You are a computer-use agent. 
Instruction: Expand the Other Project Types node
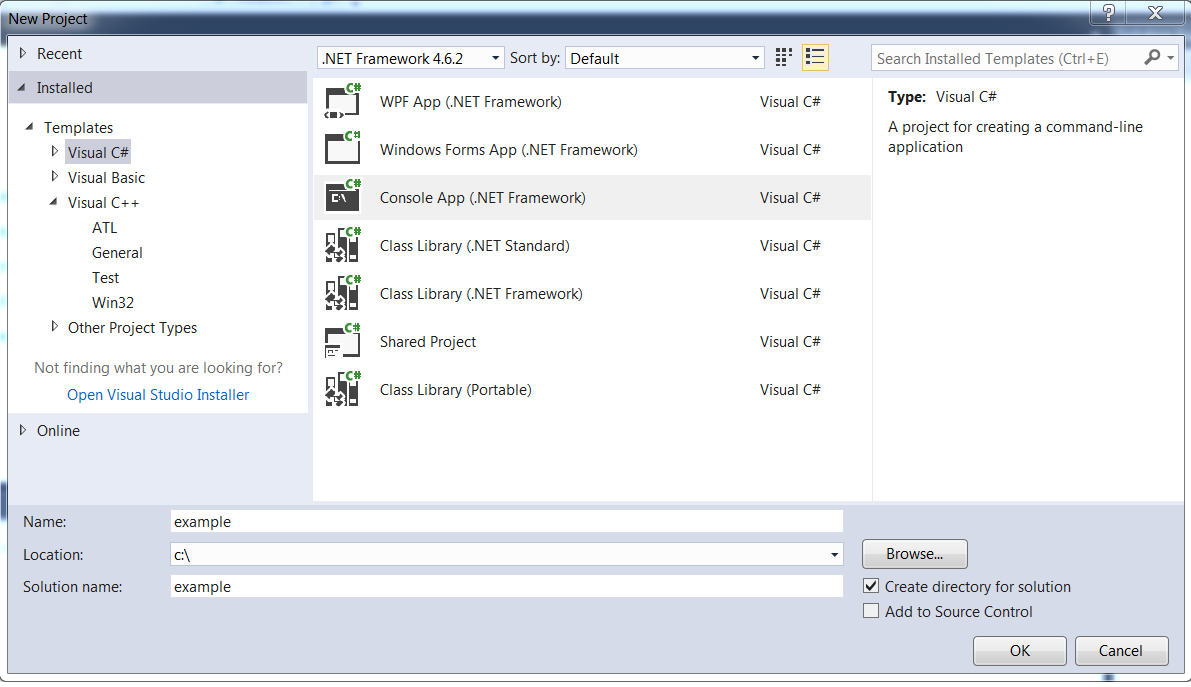point(54,326)
